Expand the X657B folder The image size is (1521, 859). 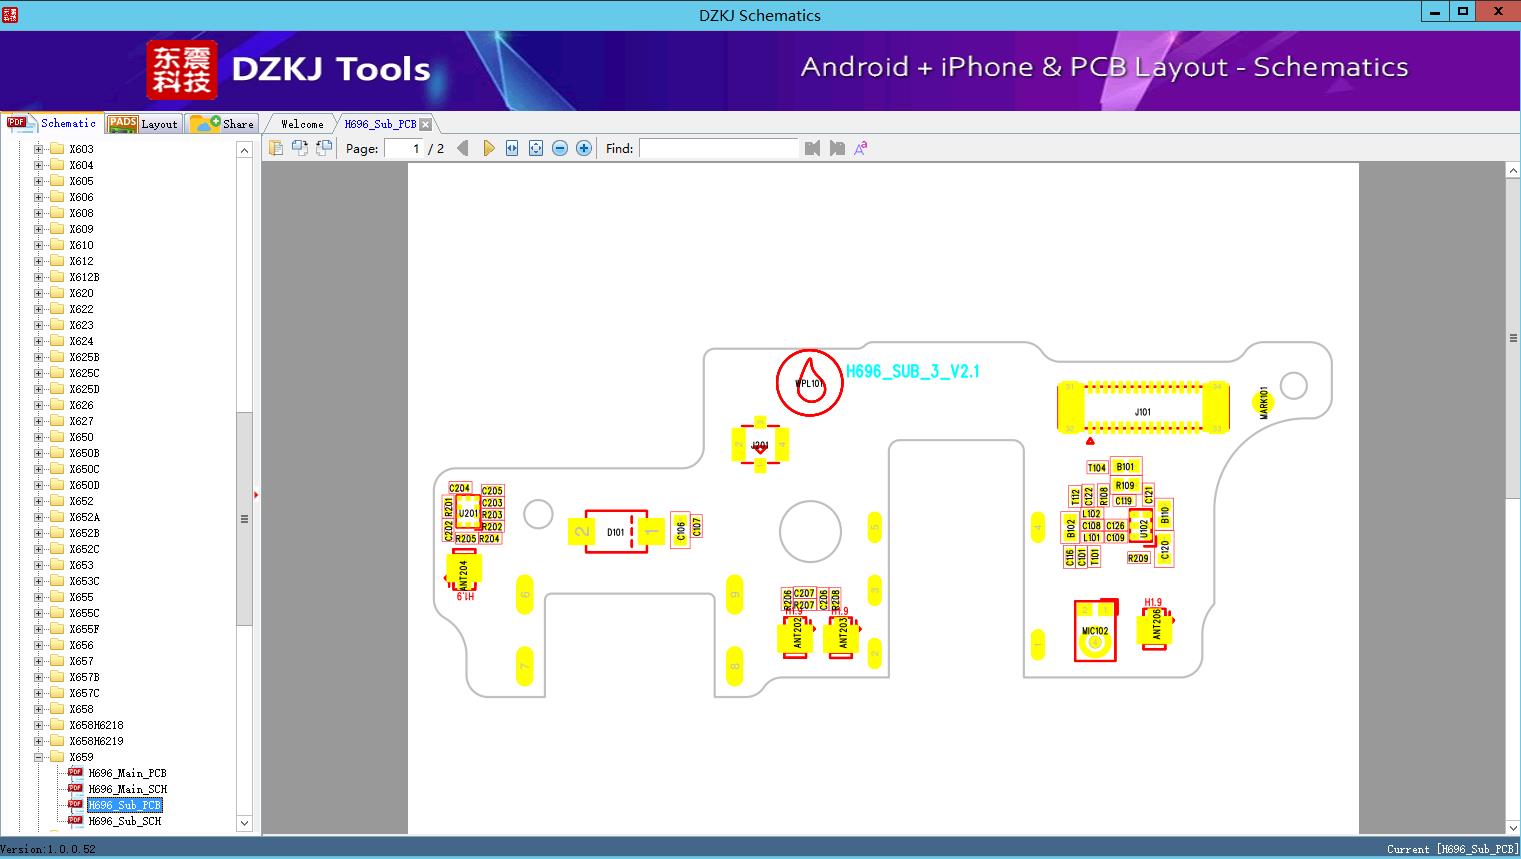(39, 677)
